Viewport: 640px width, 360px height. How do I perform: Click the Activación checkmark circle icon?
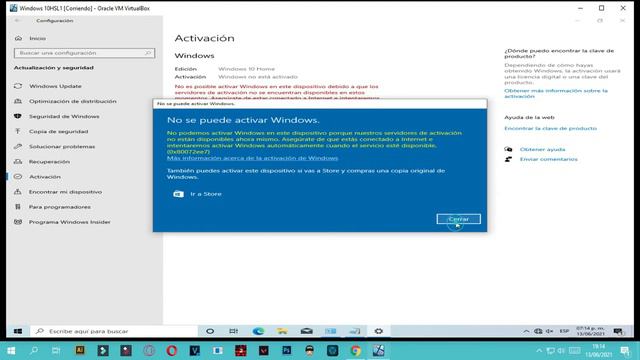(x=18, y=177)
